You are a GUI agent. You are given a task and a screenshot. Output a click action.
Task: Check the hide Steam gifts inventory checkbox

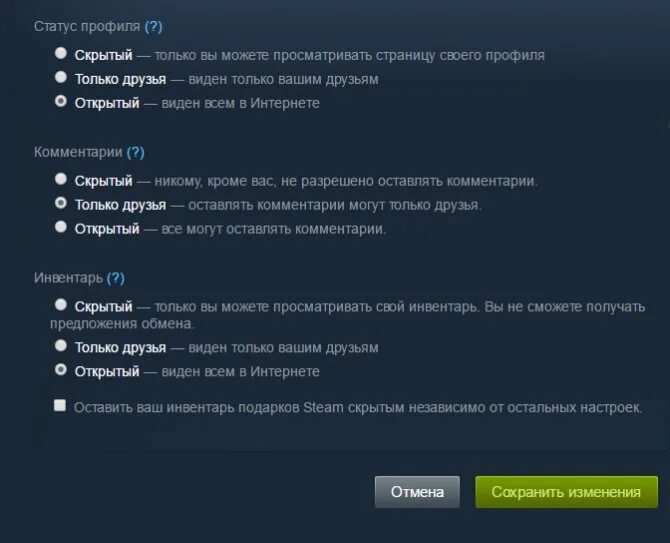[60, 405]
